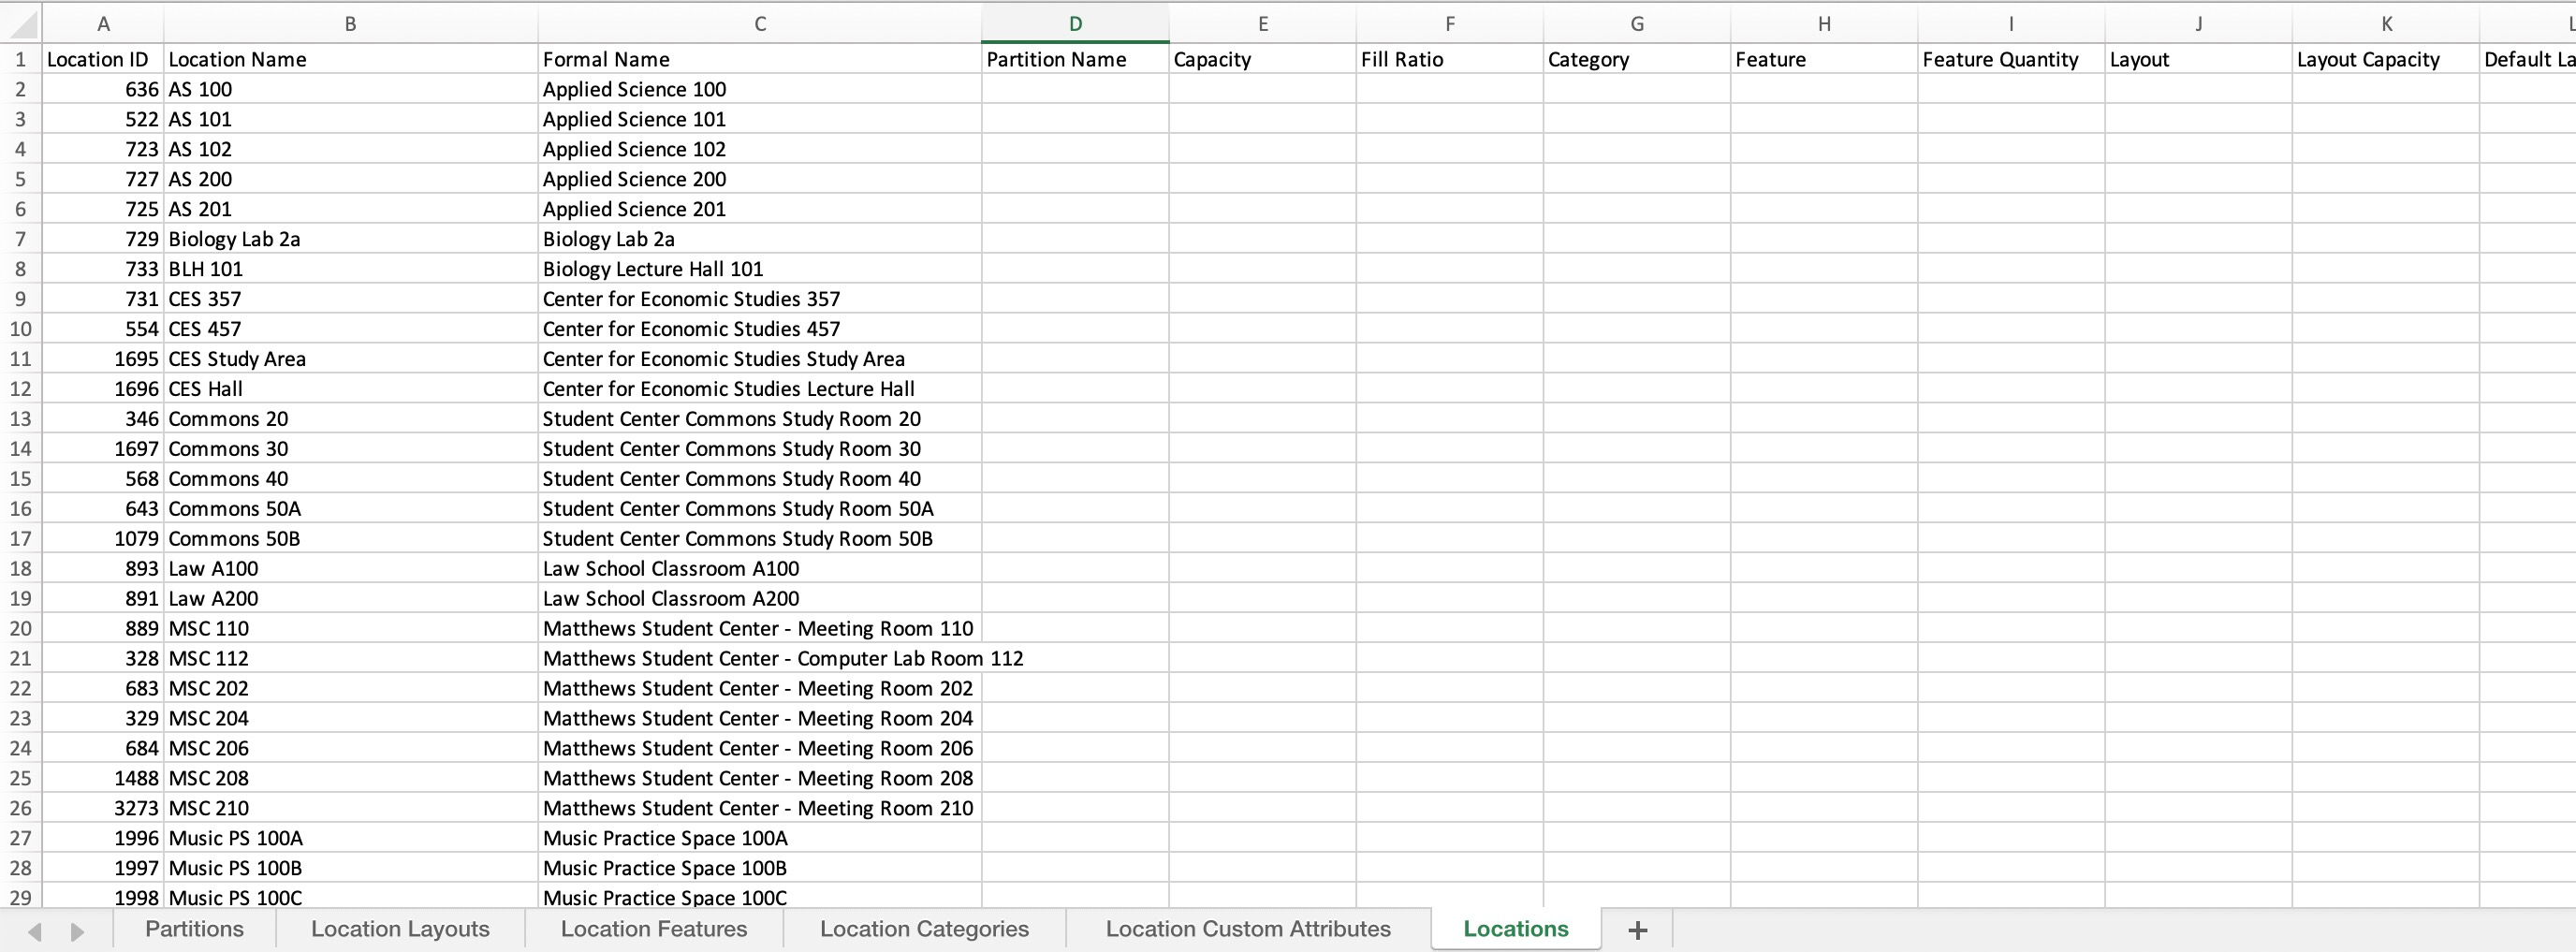The height and width of the screenshot is (952, 2576).
Task: Select column D header
Action: 1075,24
